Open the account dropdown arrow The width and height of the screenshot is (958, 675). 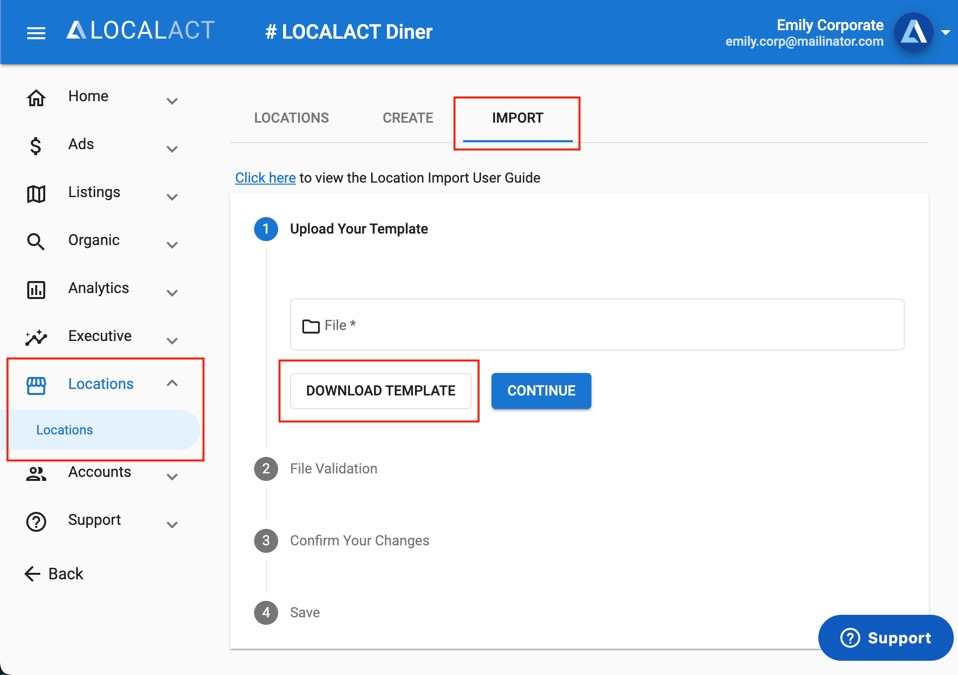945,32
